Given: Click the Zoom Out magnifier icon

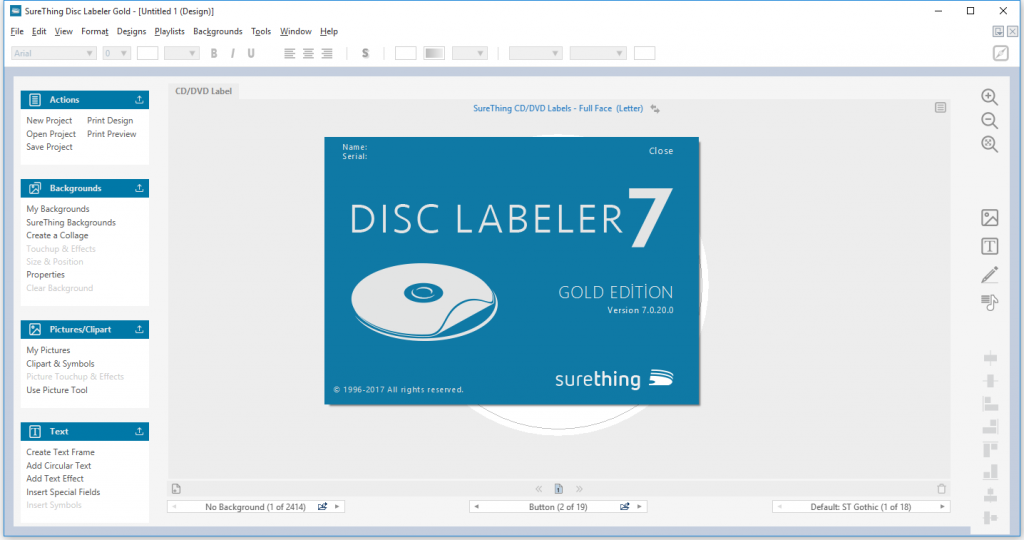Looking at the screenshot, I should pos(989,121).
